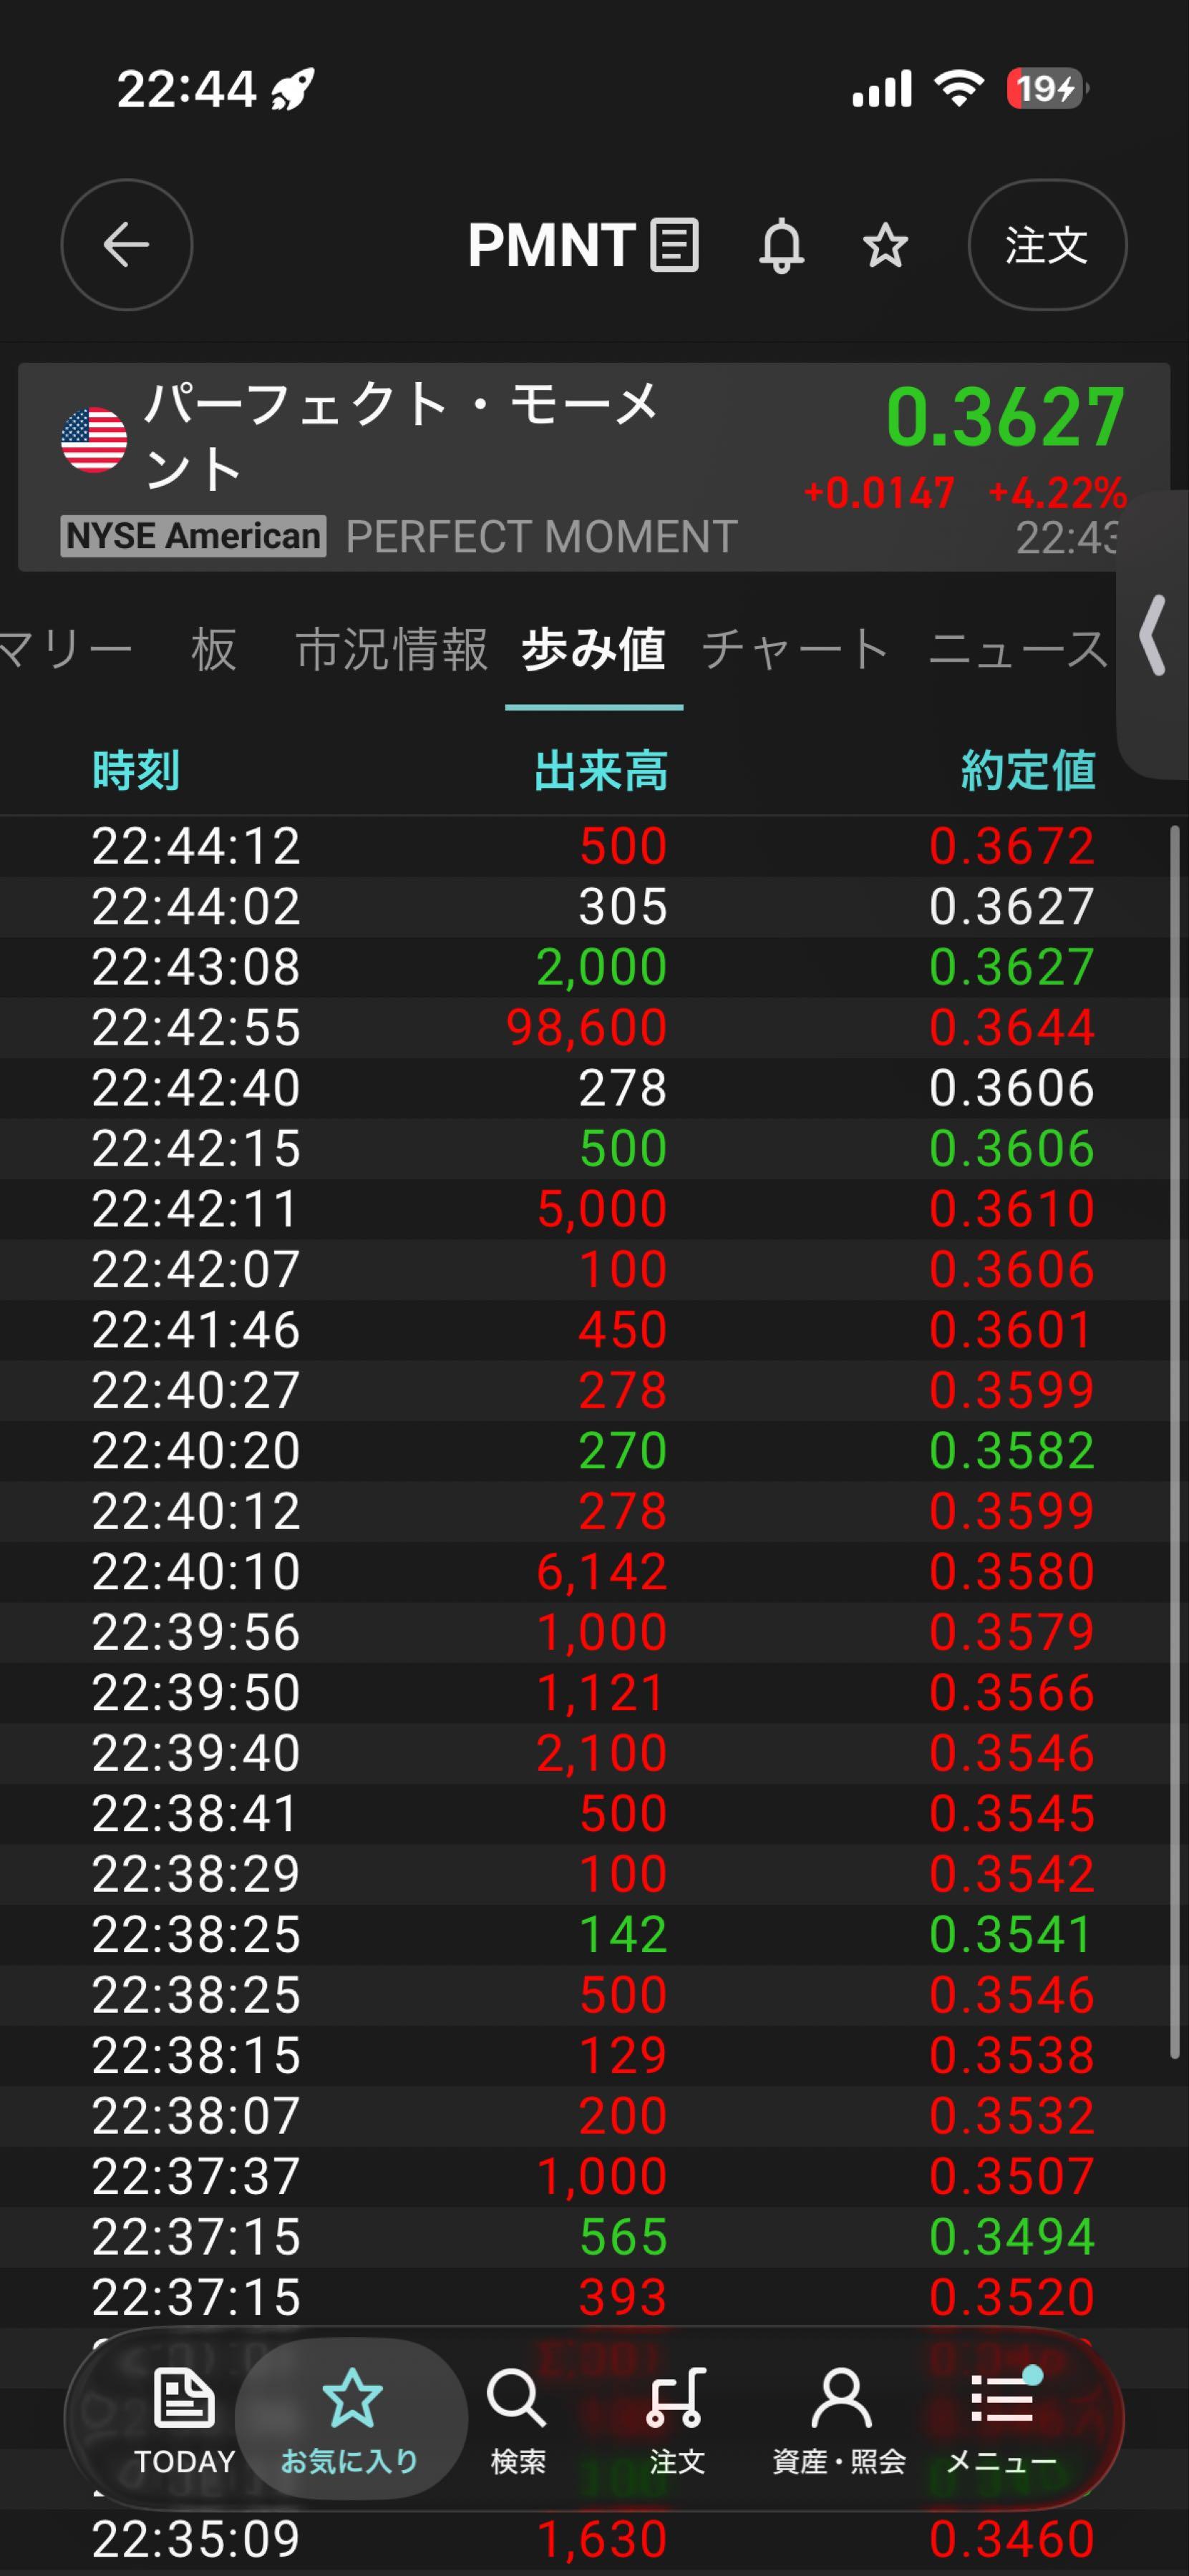
Task: Tap the PERFECT MOMENT company name
Action: [x=541, y=537]
